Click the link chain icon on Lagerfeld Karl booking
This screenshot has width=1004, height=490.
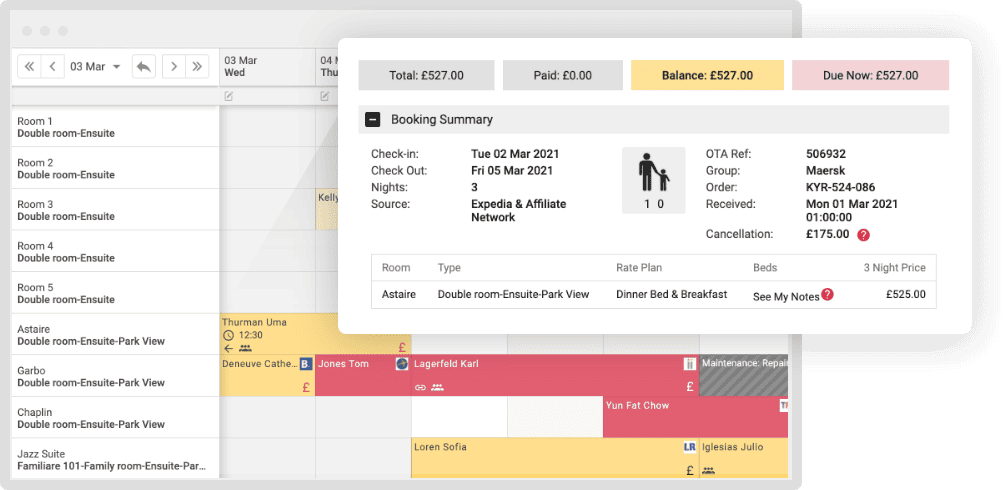(x=420, y=387)
